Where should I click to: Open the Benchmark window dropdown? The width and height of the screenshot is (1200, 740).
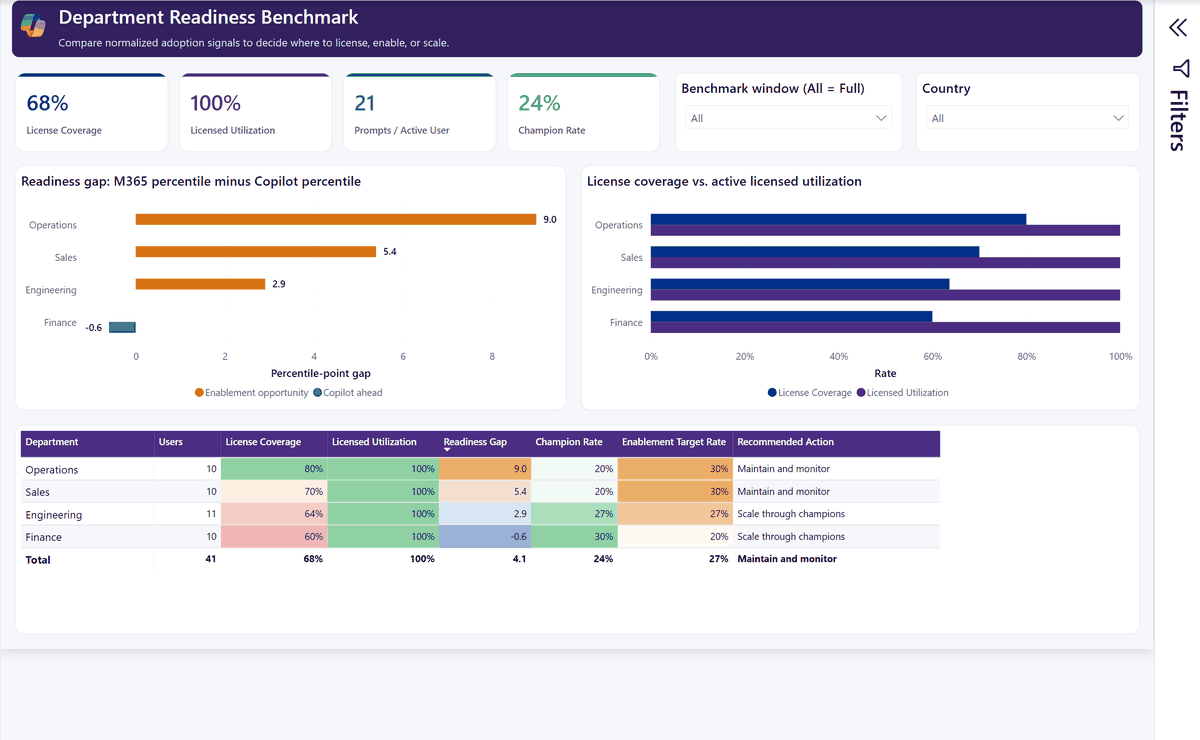coord(788,118)
